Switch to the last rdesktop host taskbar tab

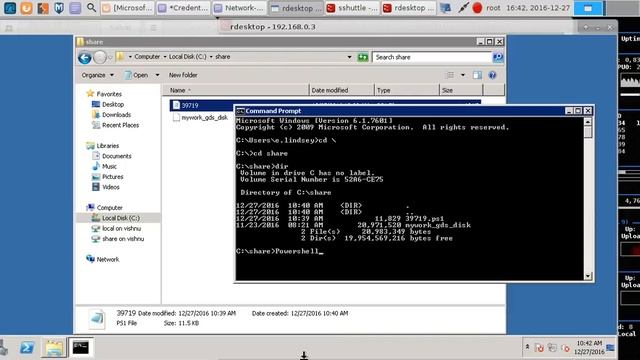pos(408,8)
